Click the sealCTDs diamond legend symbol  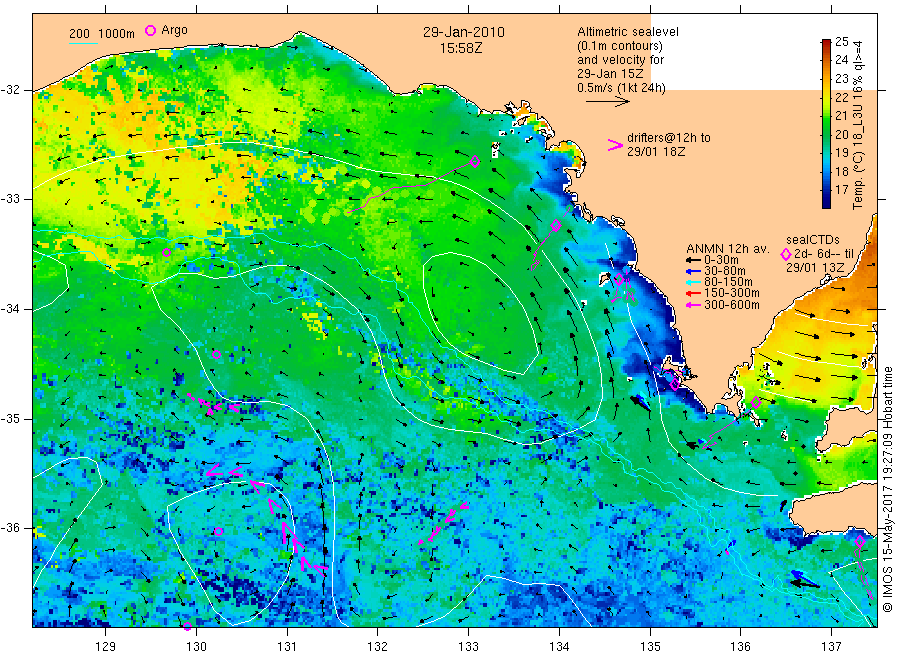(x=786, y=254)
